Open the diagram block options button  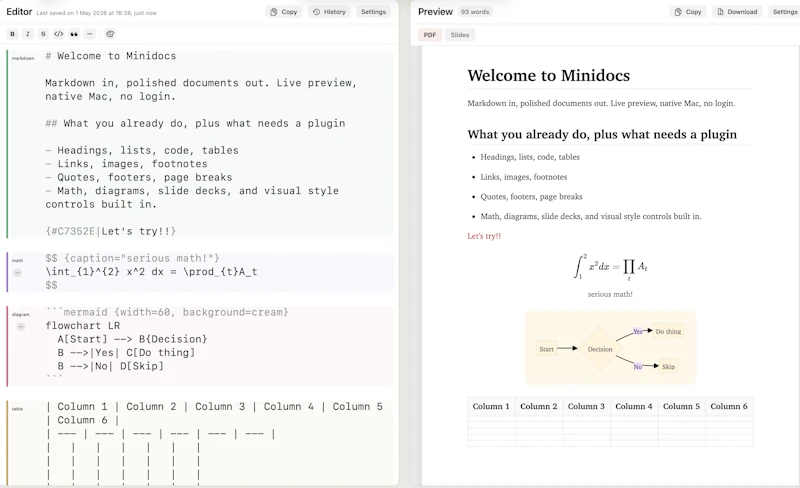pos(21,327)
